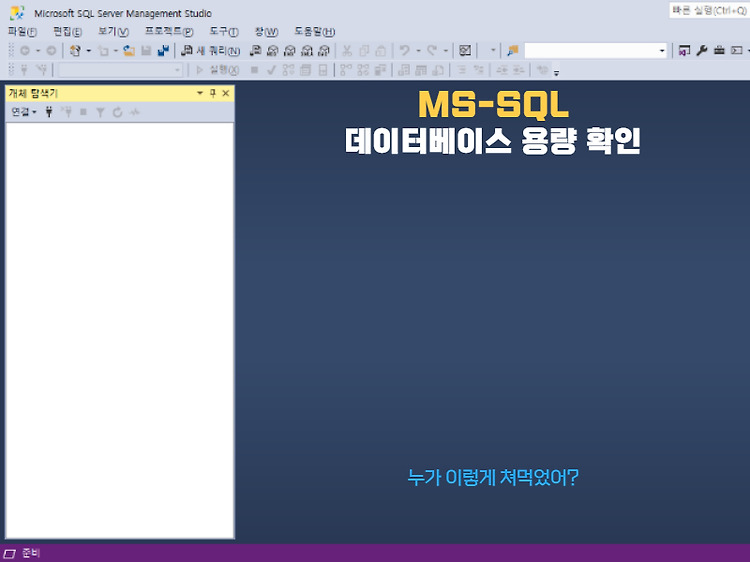The image size is (750, 562).
Task: Open the Toolbox icon
Action: [719, 50]
